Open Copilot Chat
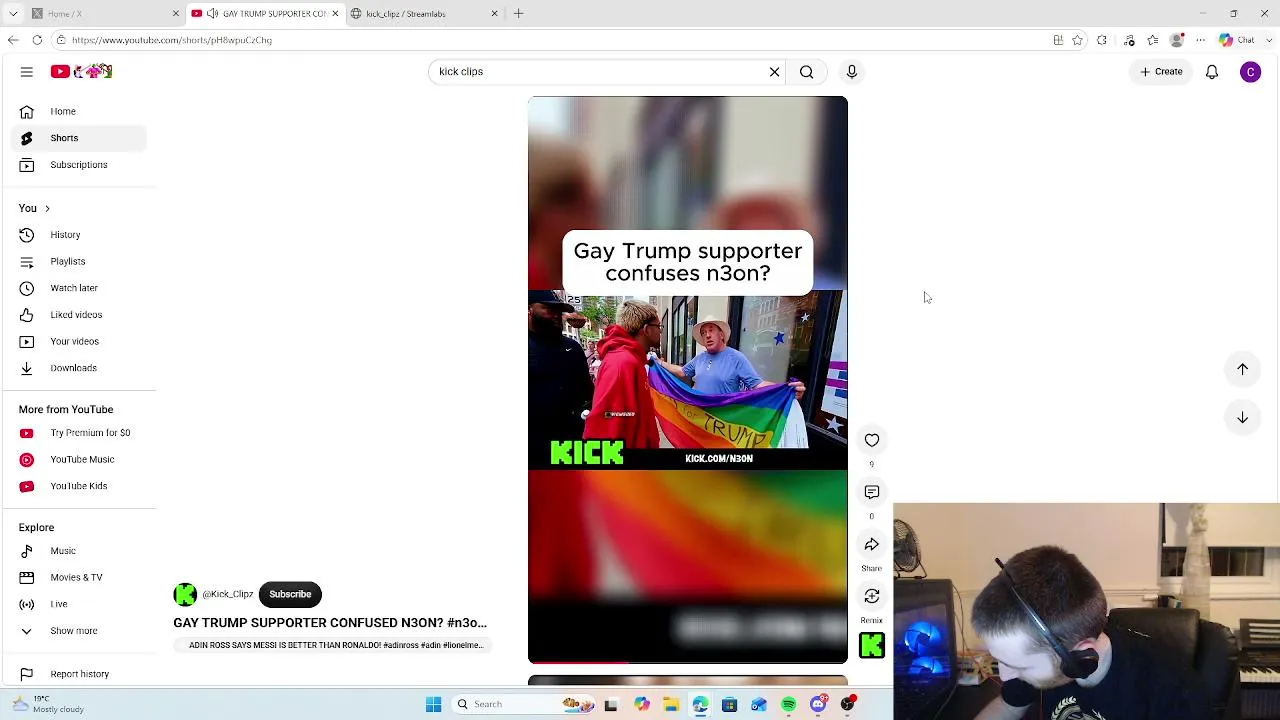The width and height of the screenshot is (1280, 720). pos(1236,40)
